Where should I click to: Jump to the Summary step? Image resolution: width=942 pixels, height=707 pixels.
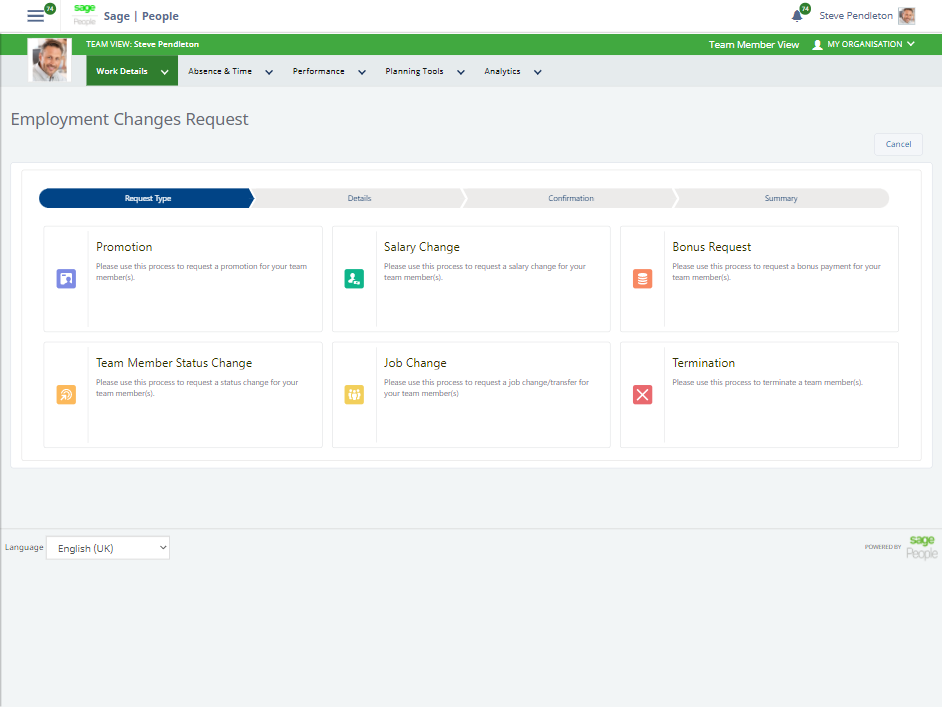pos(780,198)
